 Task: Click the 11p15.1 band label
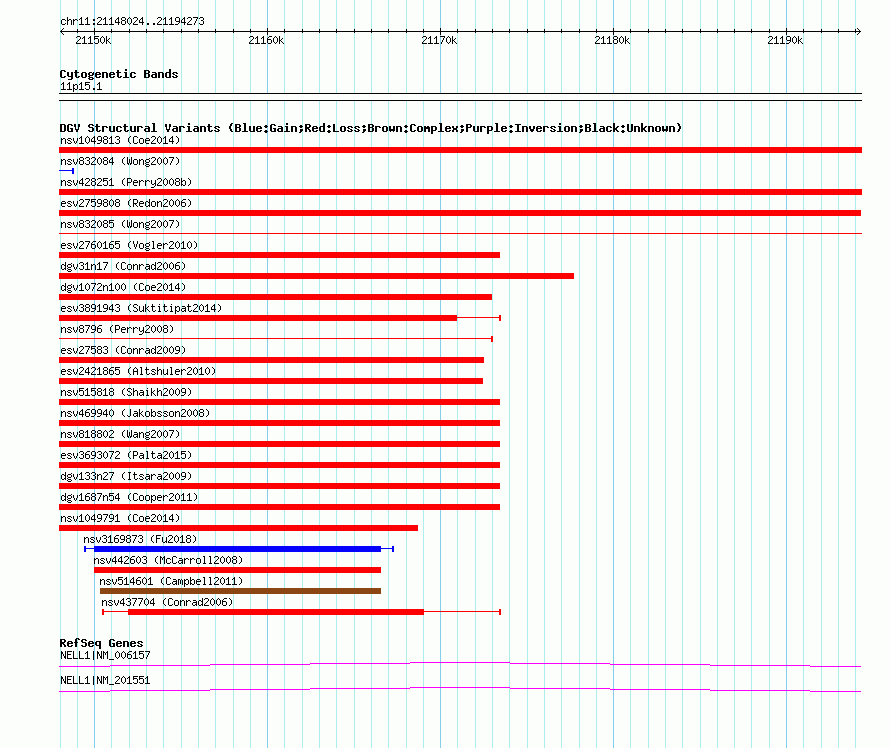point(81,86)
